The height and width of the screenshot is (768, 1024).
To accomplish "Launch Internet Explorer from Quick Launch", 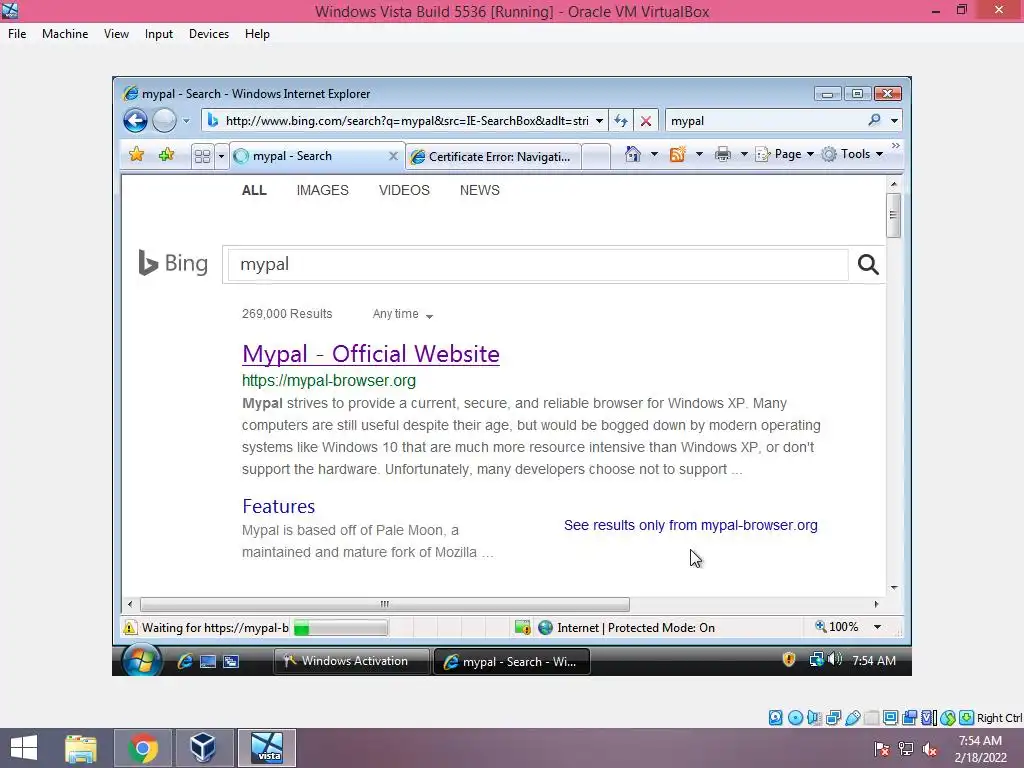I will 185,661.
